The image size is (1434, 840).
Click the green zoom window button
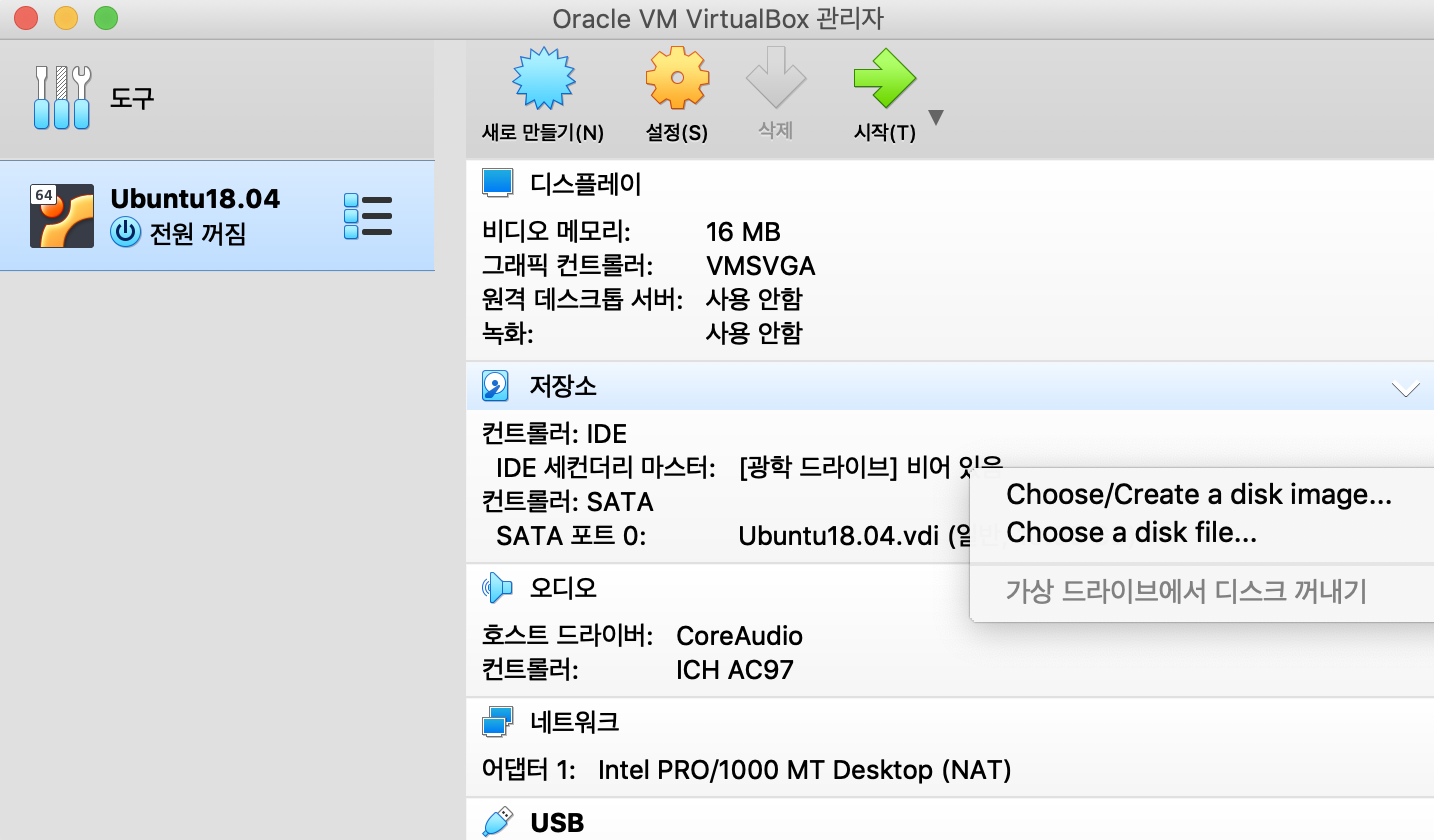(x=105, y=17)
